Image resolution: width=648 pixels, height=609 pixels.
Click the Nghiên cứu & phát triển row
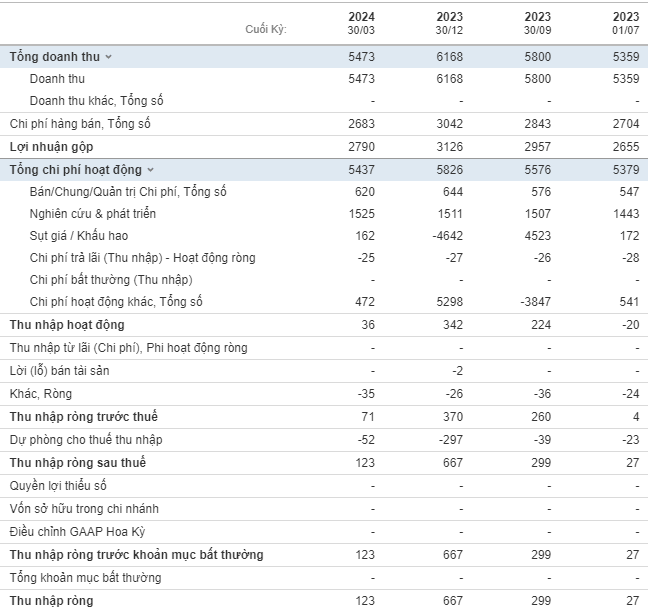point(93,214)
